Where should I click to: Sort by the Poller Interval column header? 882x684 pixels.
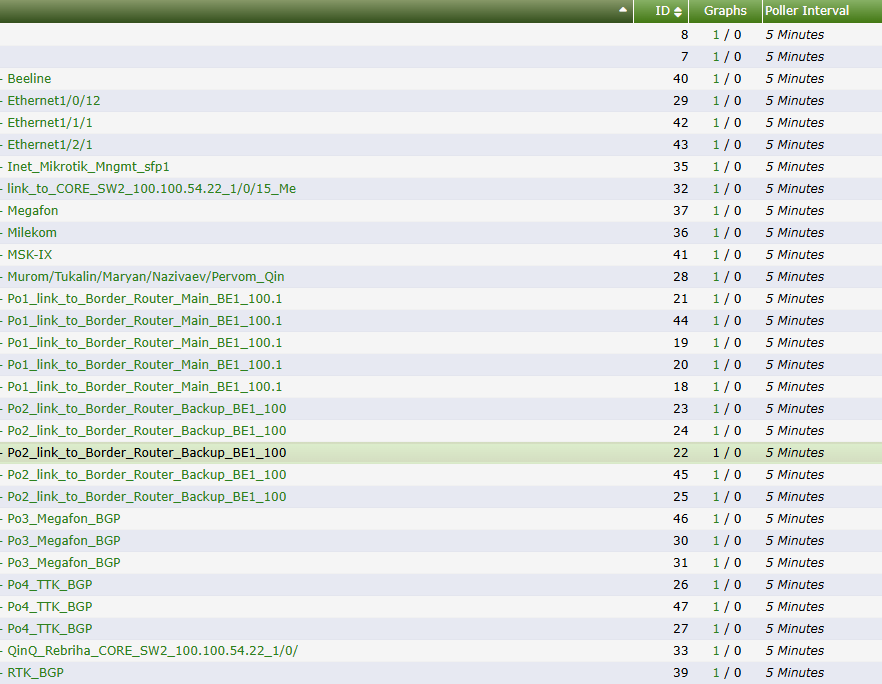click(807, 11)
